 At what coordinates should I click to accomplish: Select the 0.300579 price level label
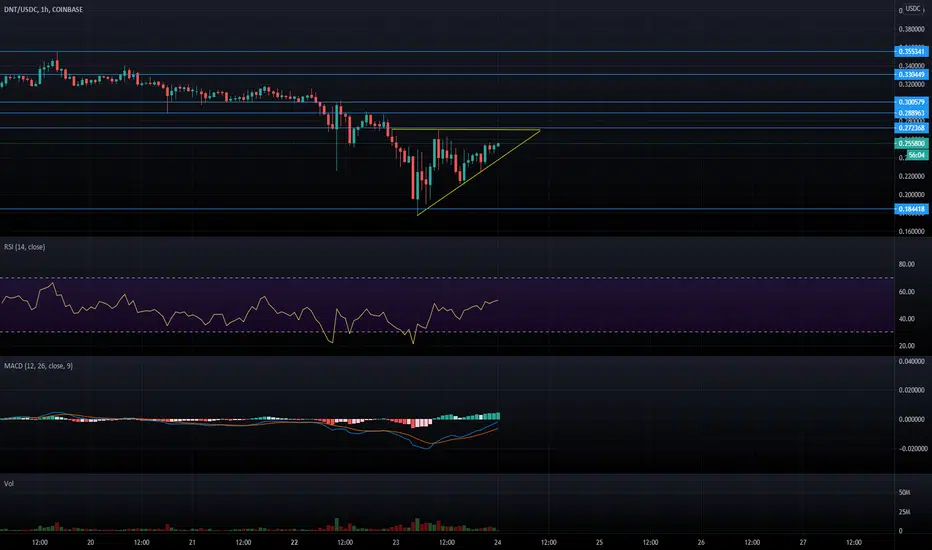coord(911,102)
